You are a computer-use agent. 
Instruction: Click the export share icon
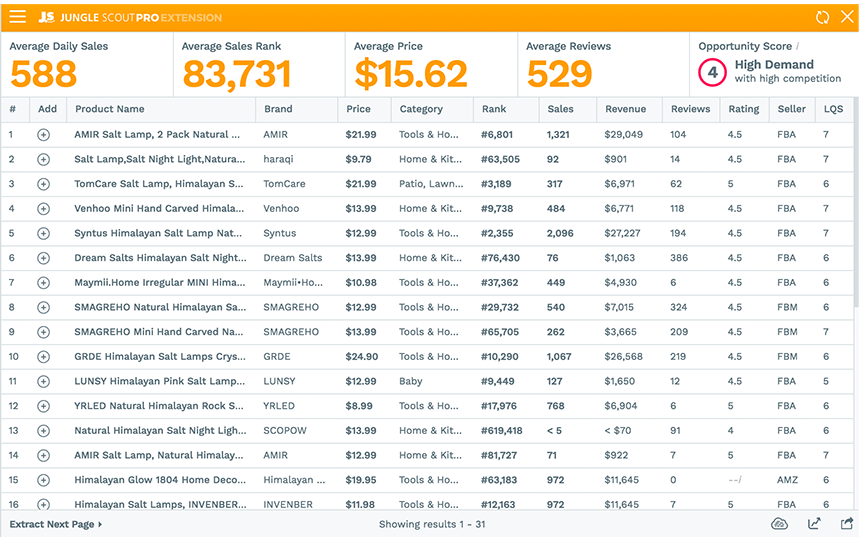coord(846,524)
